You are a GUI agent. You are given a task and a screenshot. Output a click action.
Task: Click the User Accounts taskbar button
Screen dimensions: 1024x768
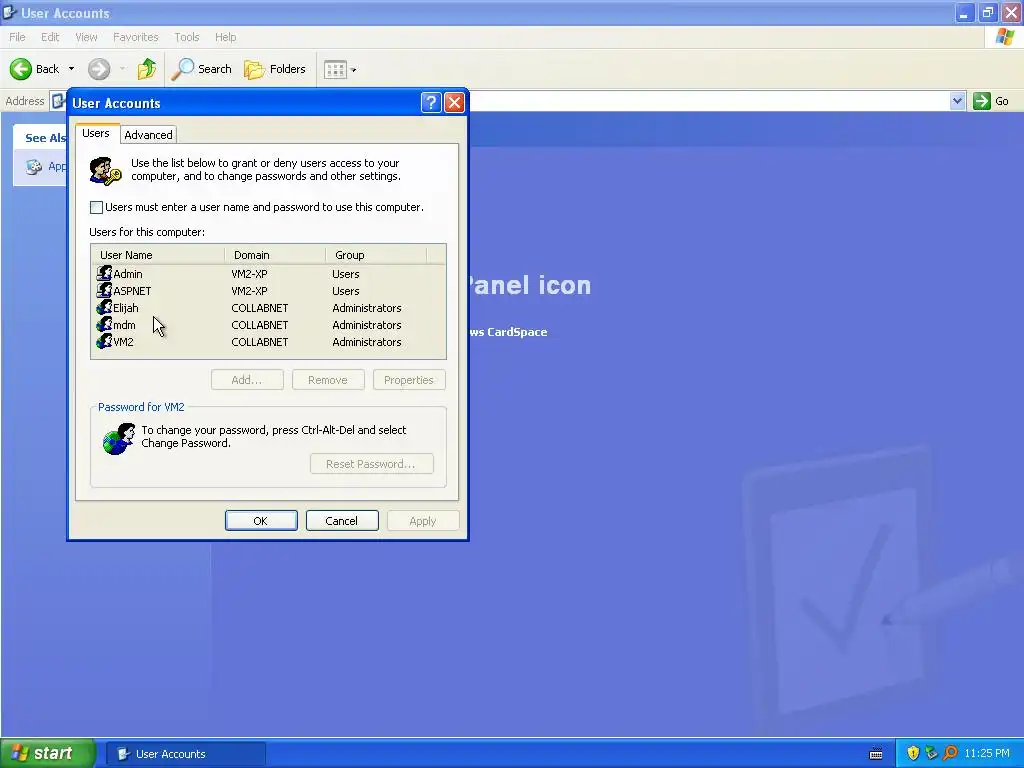(186, 754)
